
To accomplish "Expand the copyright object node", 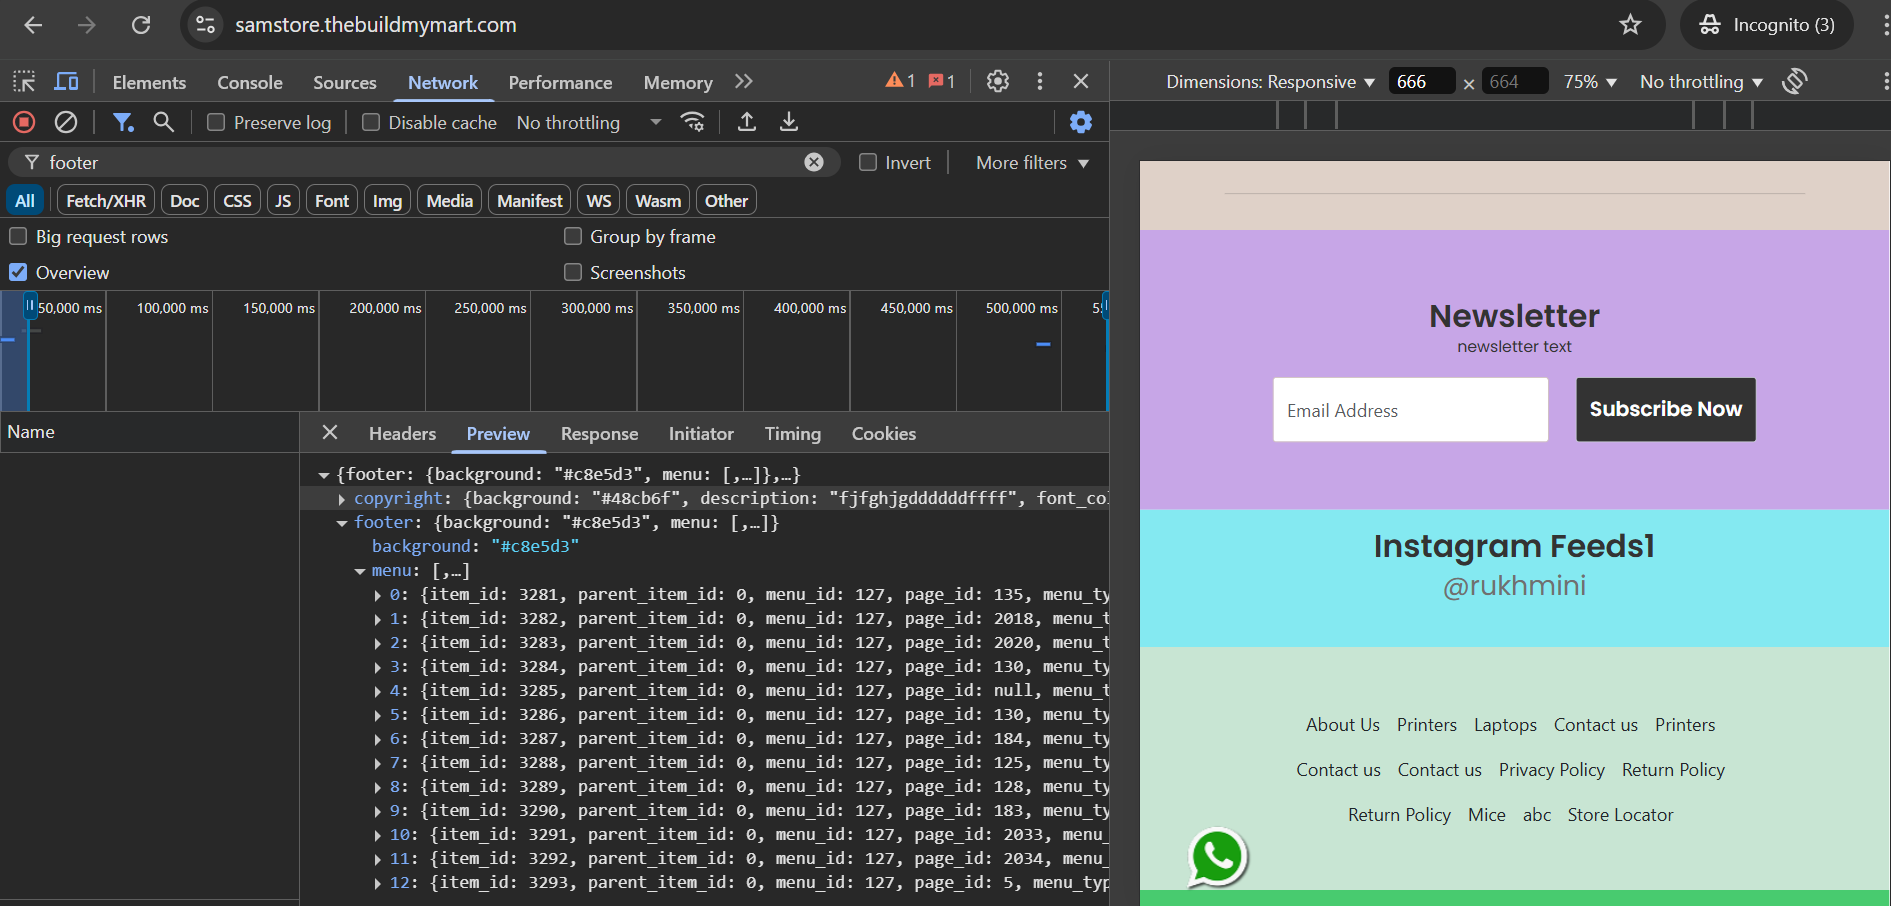I will tap(342, 498).
